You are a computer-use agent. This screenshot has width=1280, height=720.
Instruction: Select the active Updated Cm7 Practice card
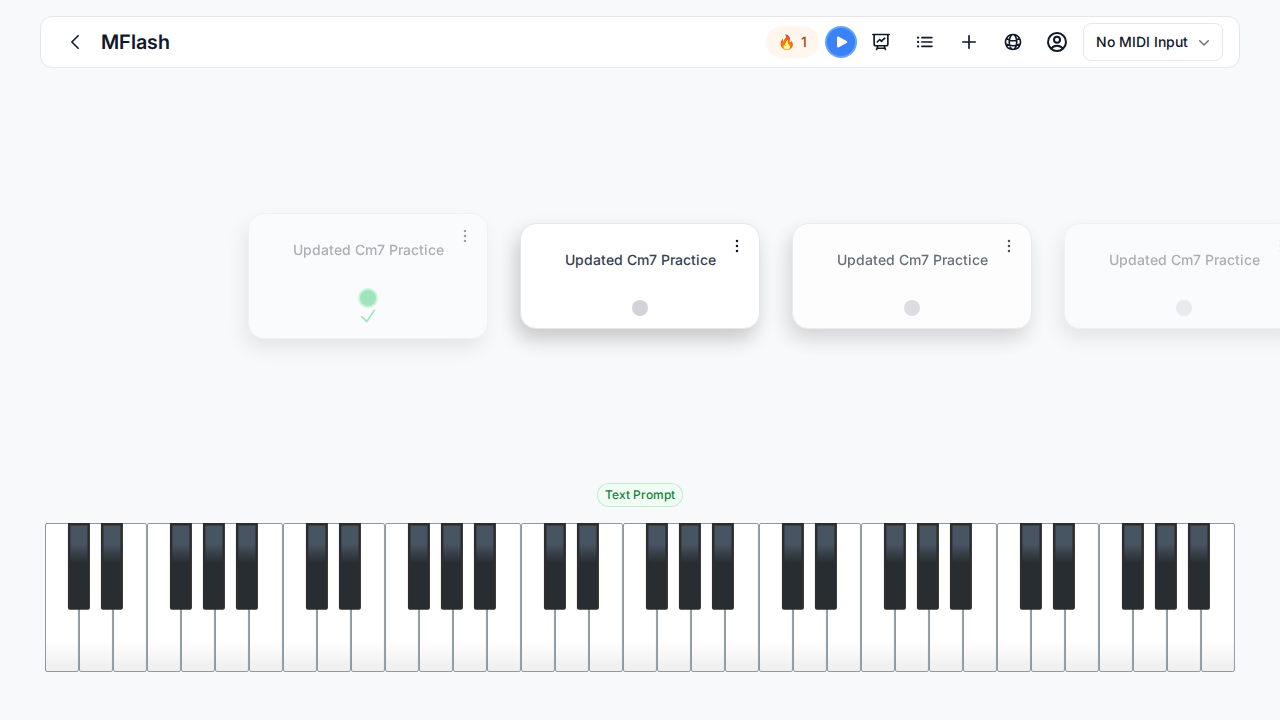[x=640, y=276]
